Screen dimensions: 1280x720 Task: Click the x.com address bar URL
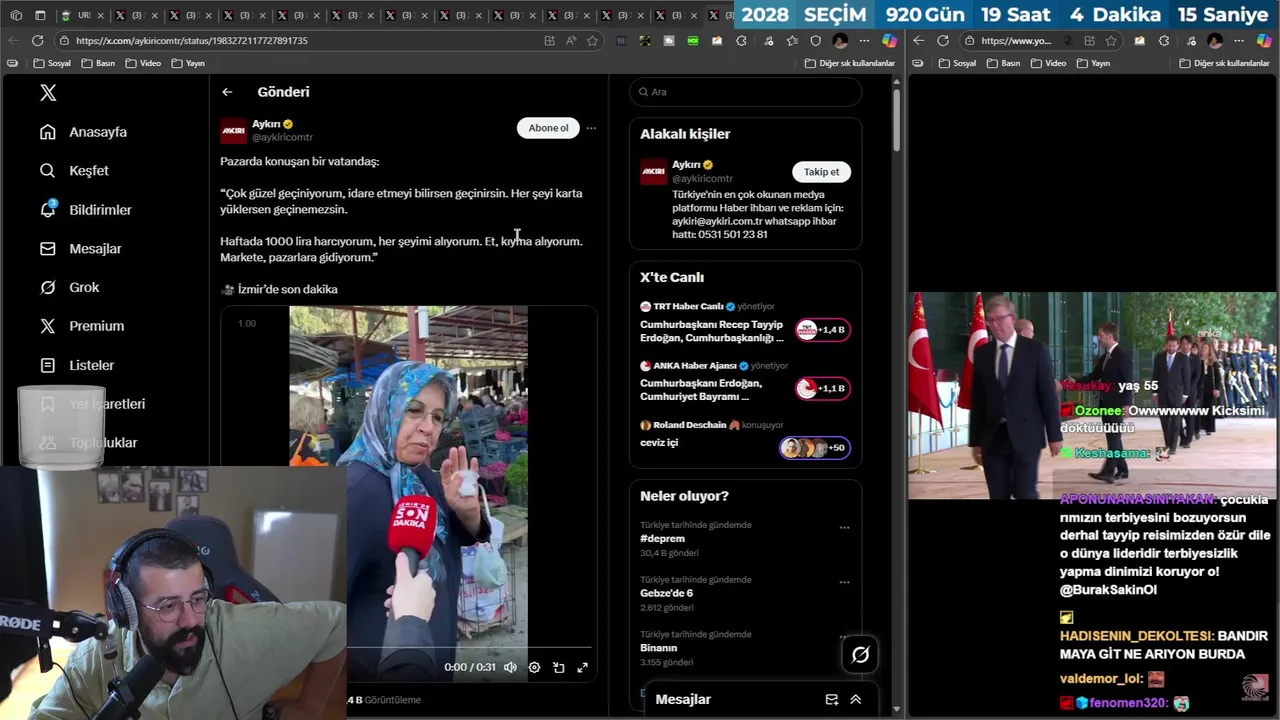192,41
